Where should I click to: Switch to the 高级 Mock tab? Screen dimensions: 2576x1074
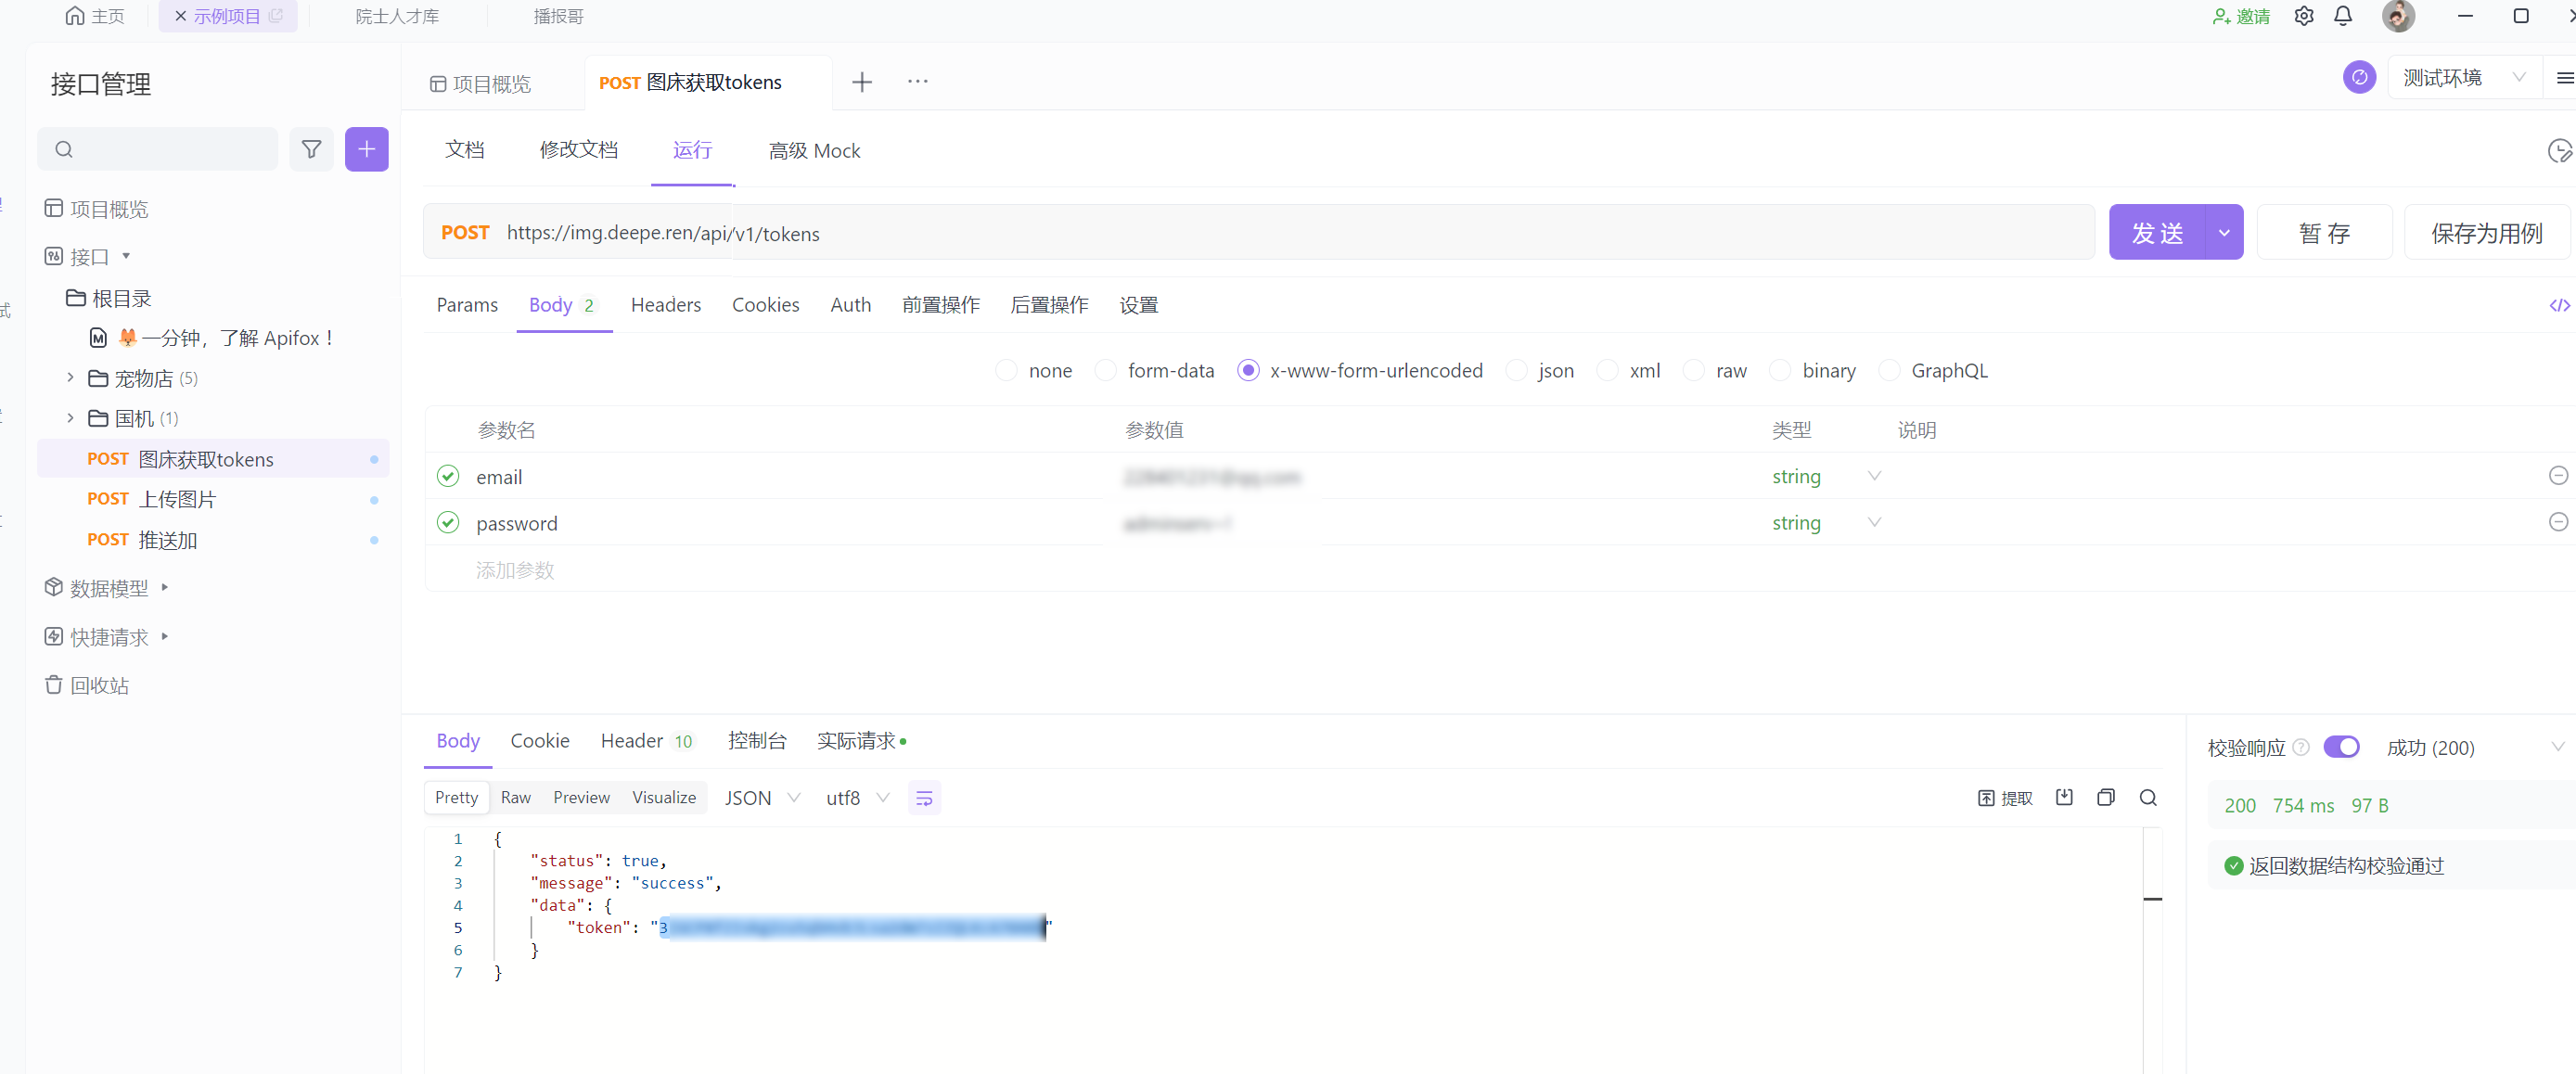point(814,151)
